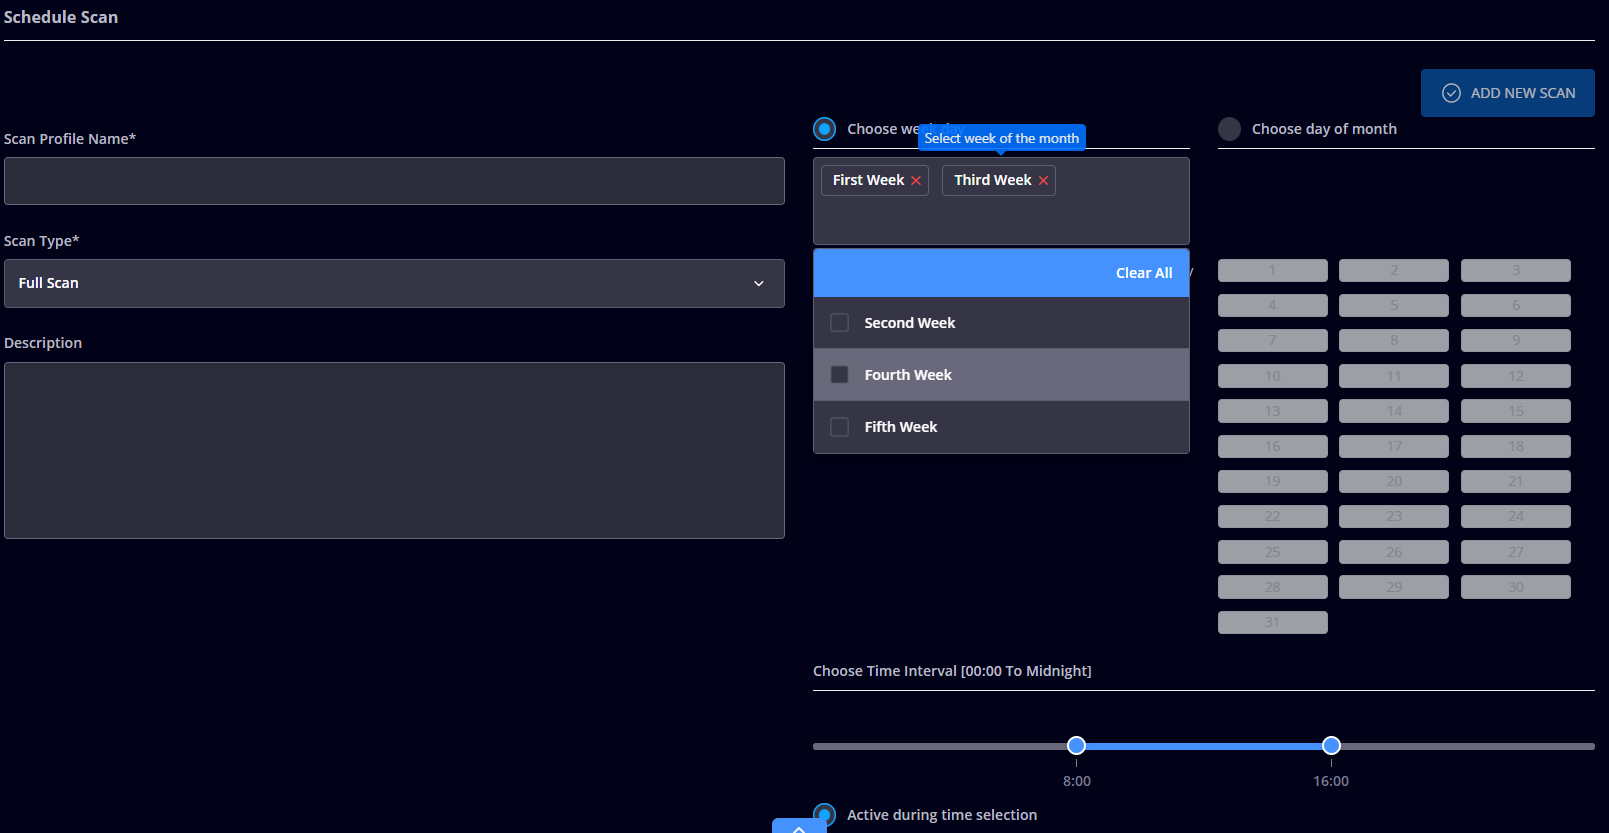Enable Active during time selection radio
1609x833 pixels.
(825, 814)
